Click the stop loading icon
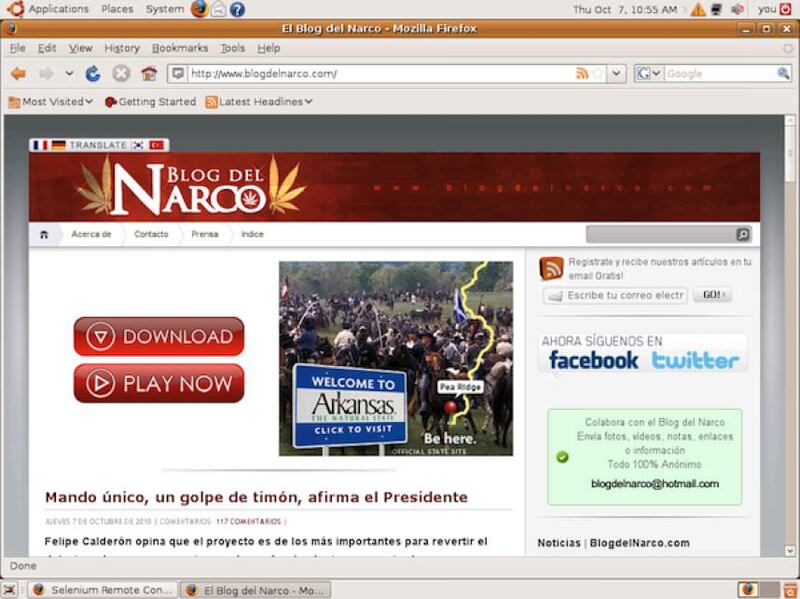 (x=121, y=74)
